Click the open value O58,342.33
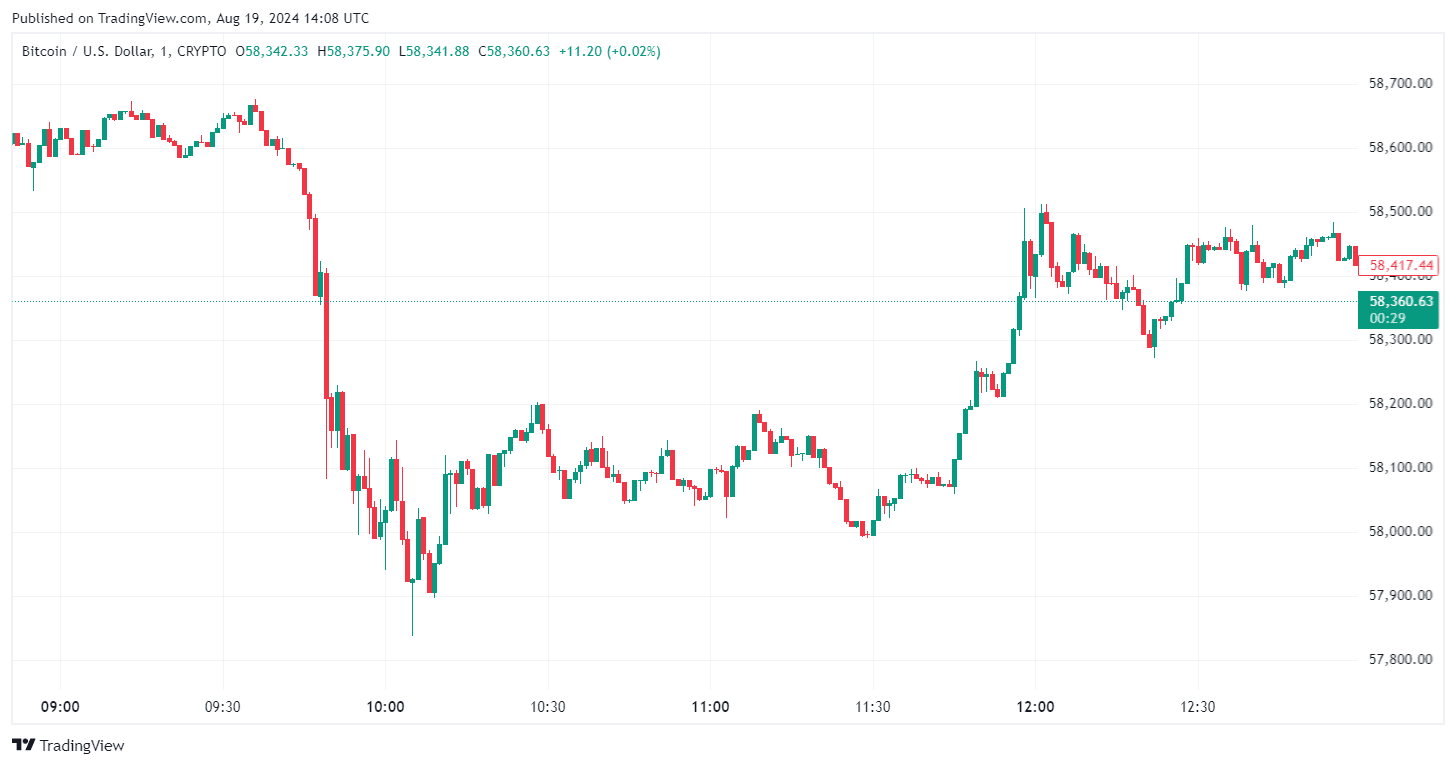 coord(271,51)
